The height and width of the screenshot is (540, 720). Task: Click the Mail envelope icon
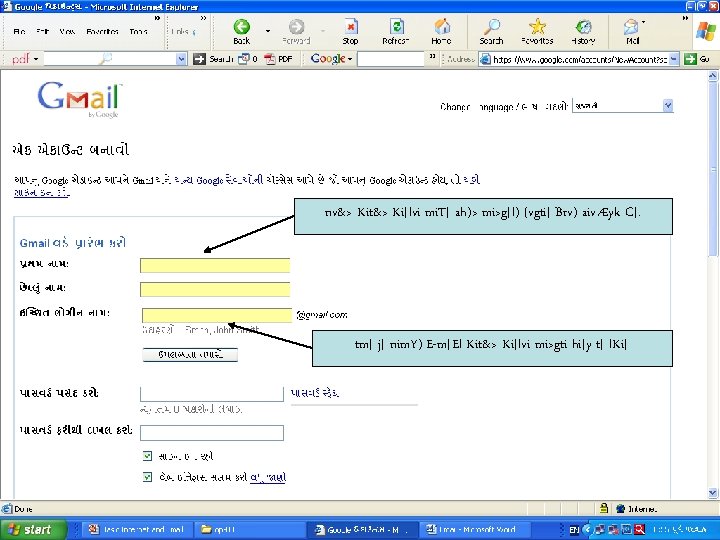tap(631, 28)
